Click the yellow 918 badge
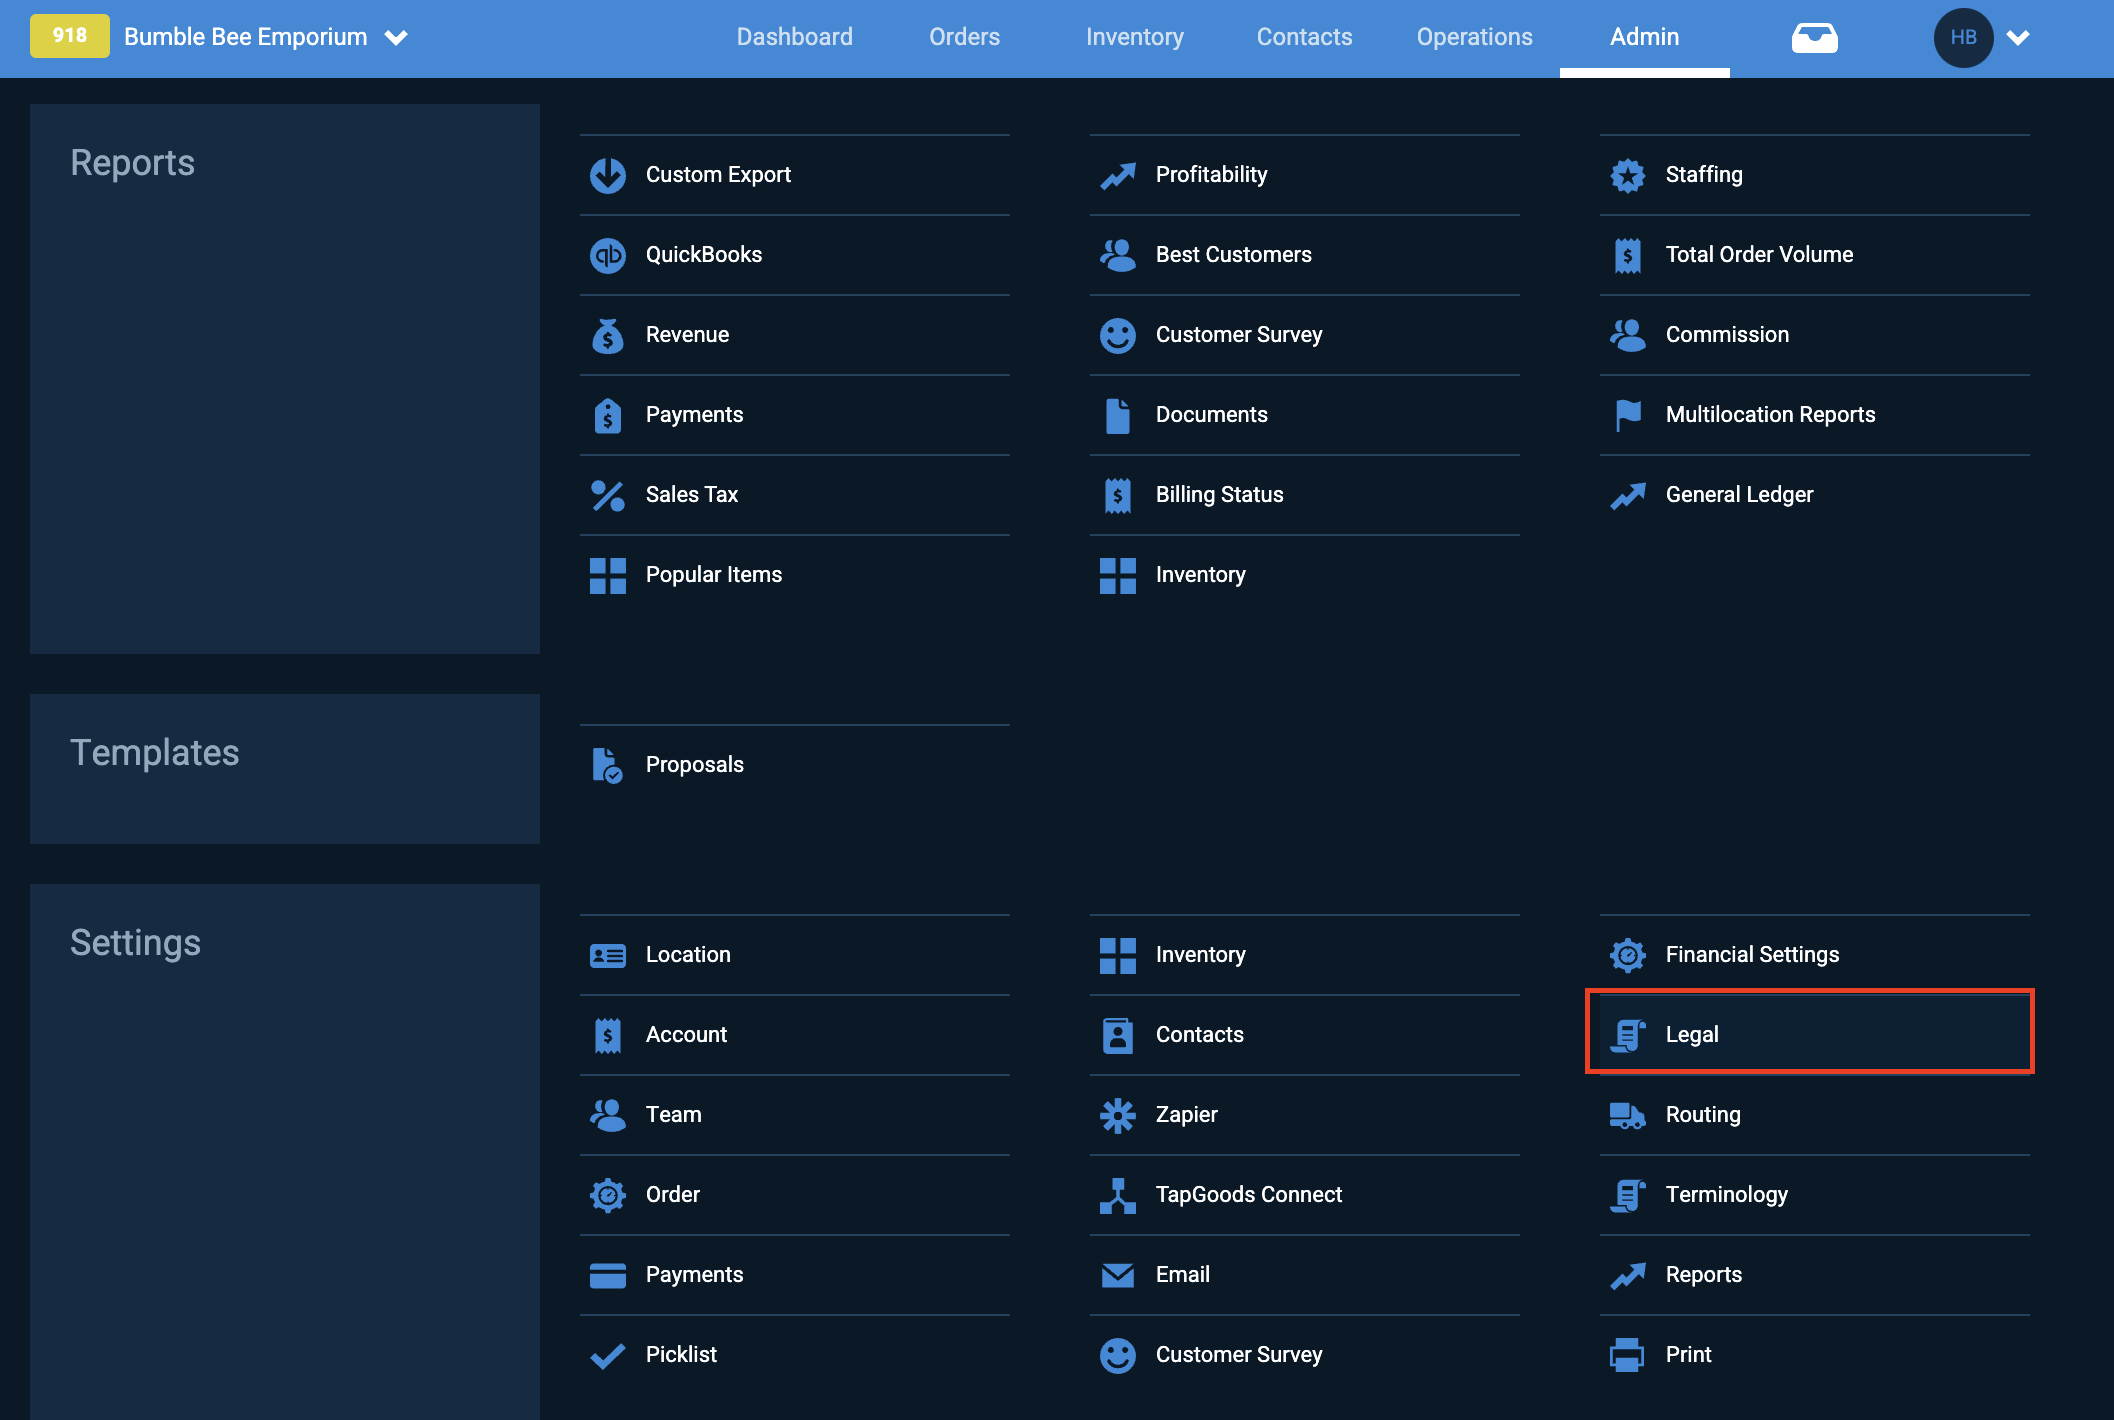 coord(69,36)
